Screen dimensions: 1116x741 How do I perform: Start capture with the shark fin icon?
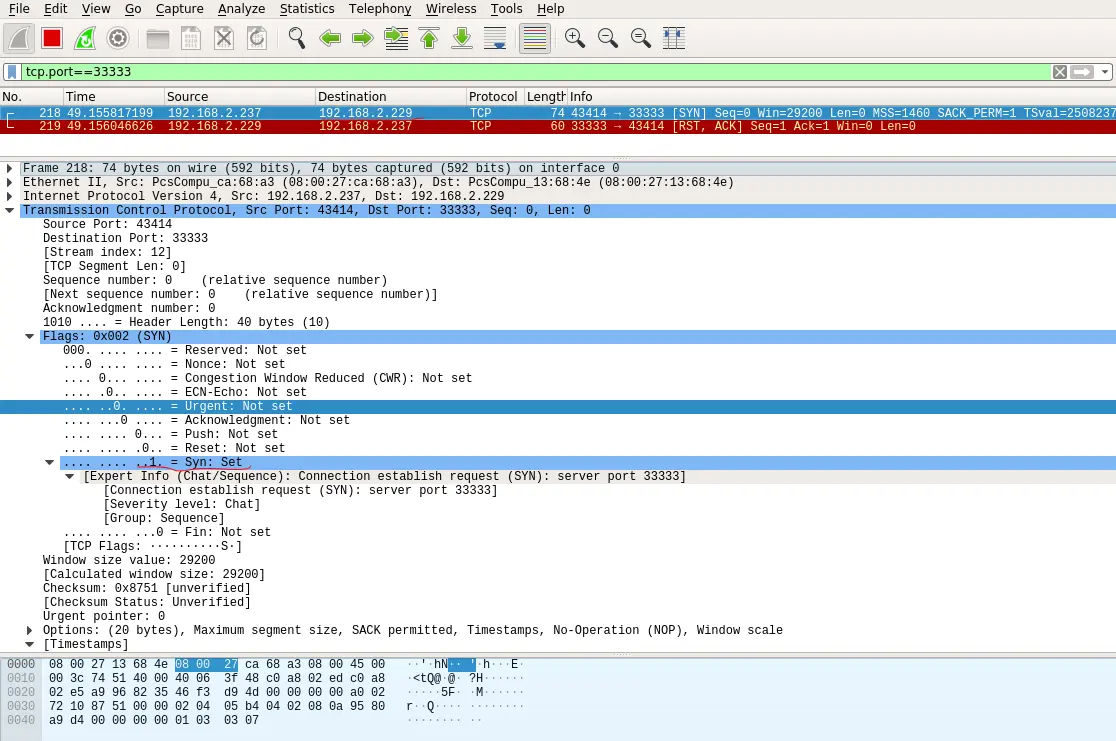point(19,38)
